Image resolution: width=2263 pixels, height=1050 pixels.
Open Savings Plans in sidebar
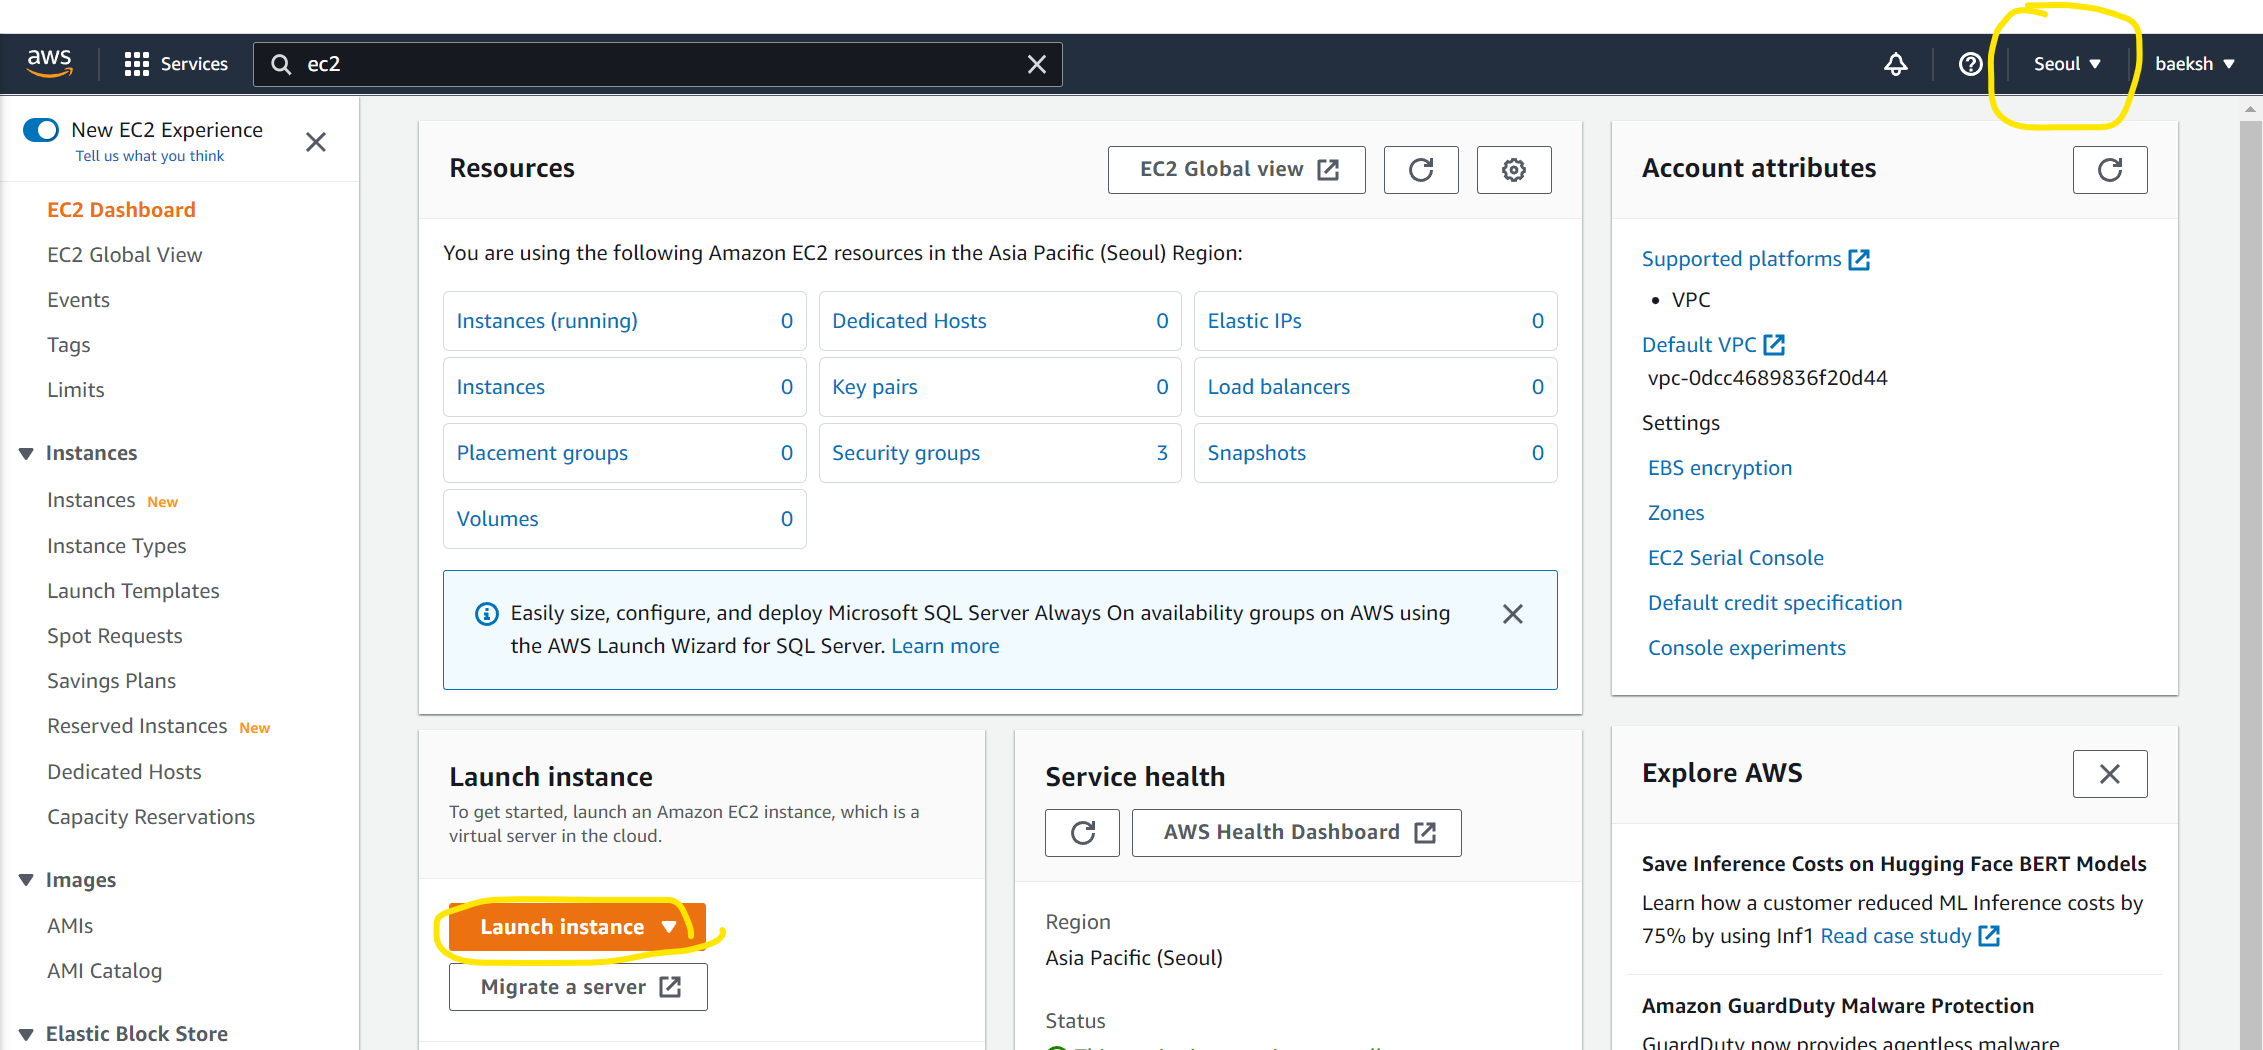pyautogui.click(x=111, y=681)
